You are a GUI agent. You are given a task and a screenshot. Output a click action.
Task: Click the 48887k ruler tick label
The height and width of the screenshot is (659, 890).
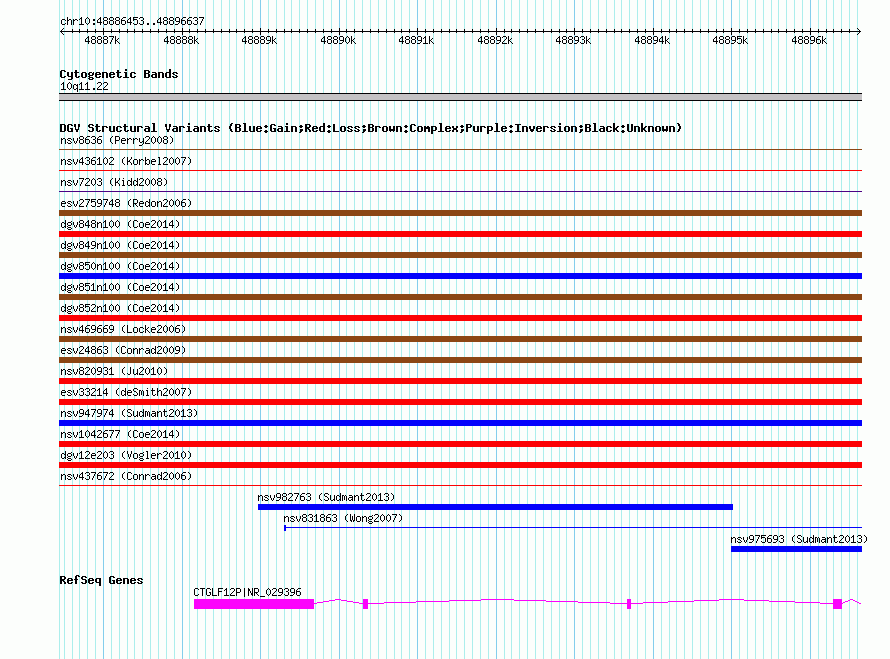(102, 40)
